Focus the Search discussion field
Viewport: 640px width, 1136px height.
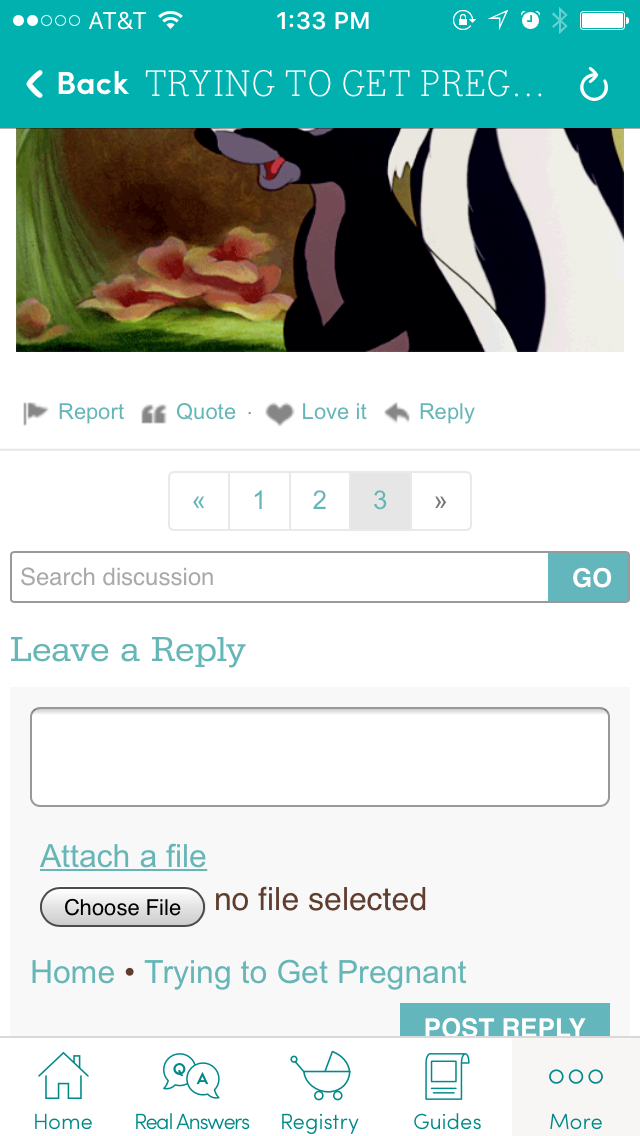pyautogui.click(x=279, y=577)
